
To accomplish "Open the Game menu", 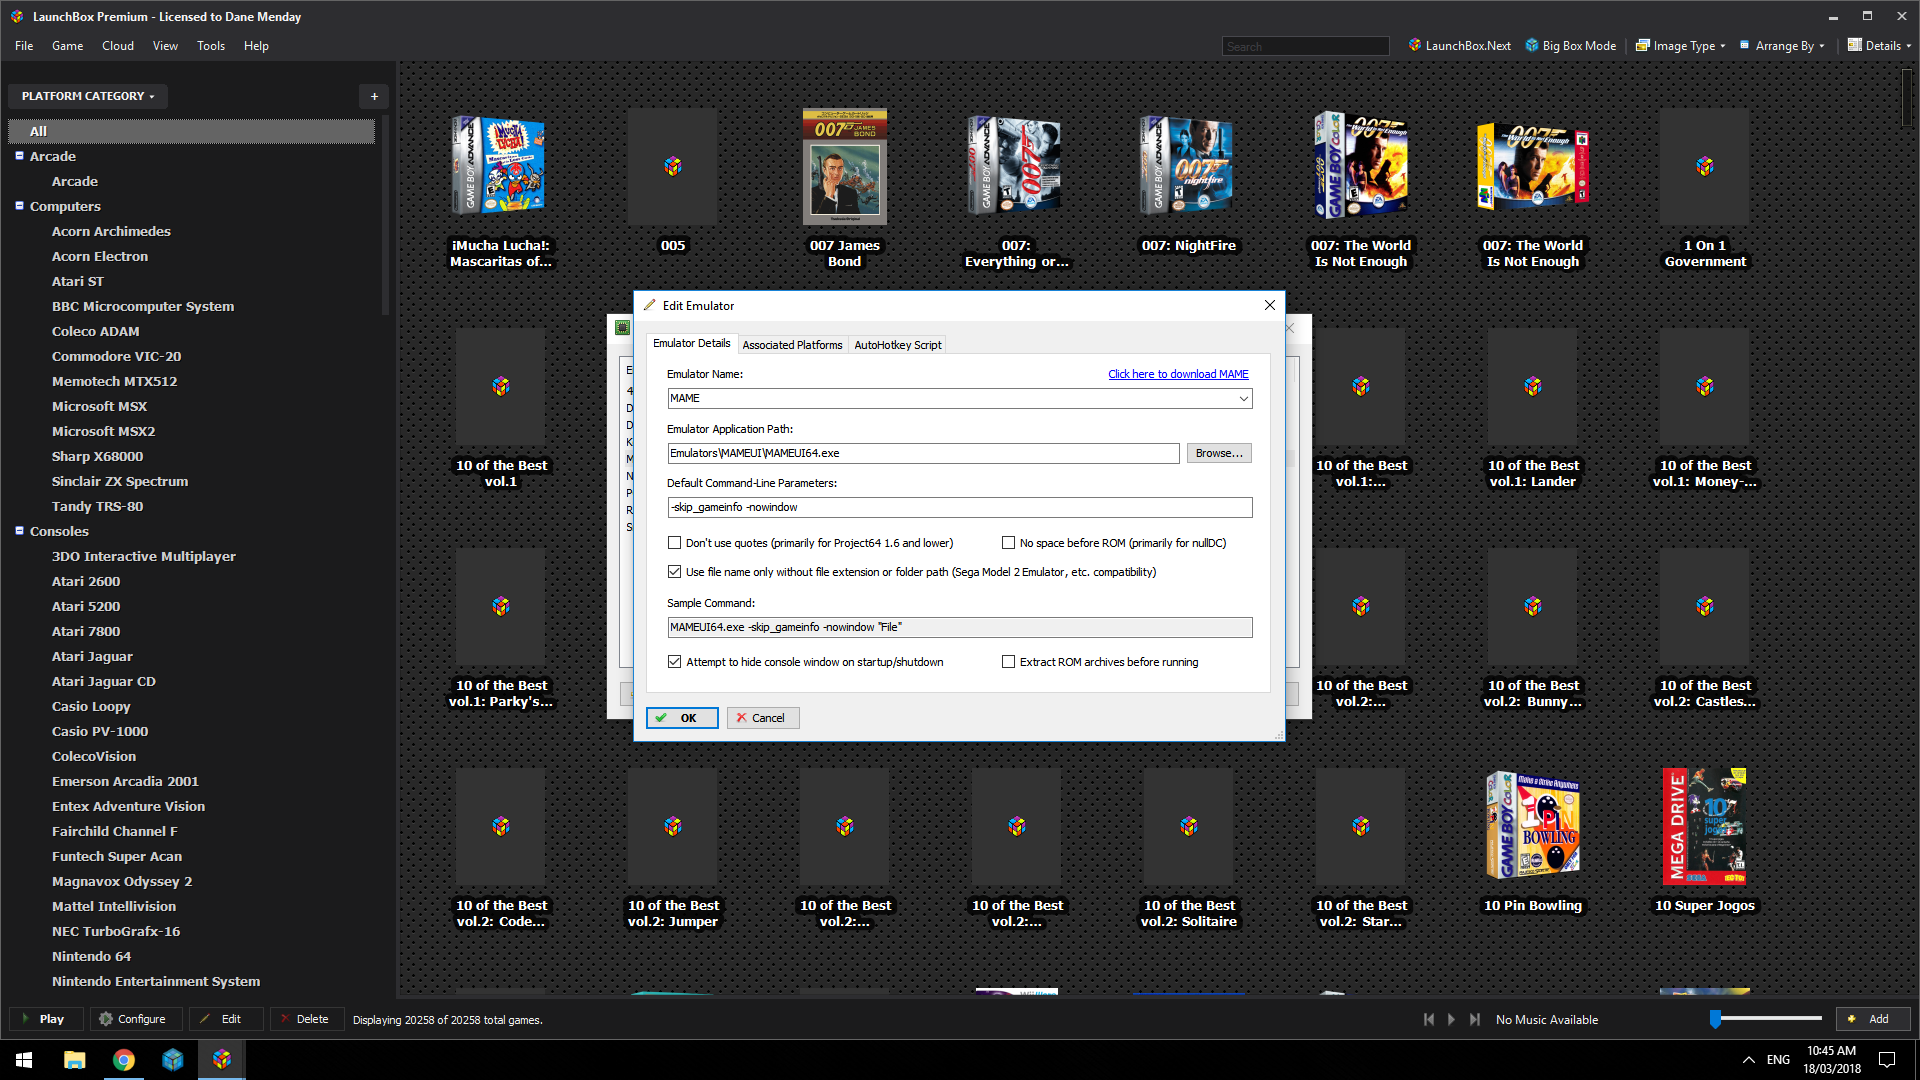I will pos(67,46).
